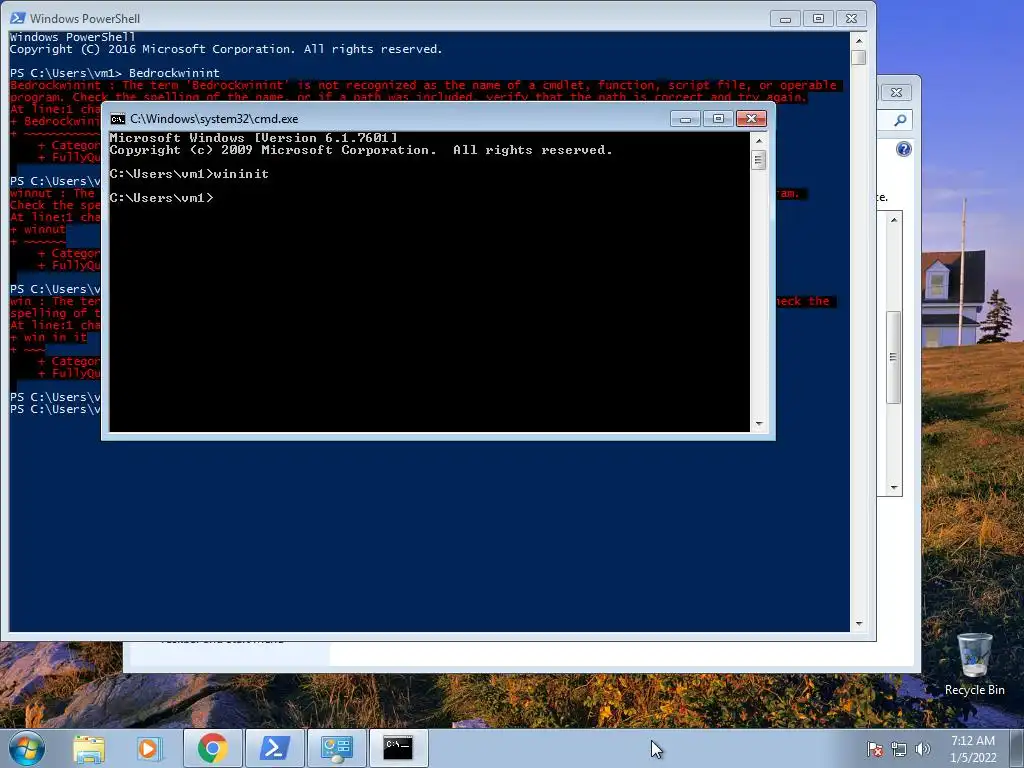Viewport: 1024px width, 768px height.
Task: Click the '+ winnut' error line in PowerShell
Action: tap(38, 229)
